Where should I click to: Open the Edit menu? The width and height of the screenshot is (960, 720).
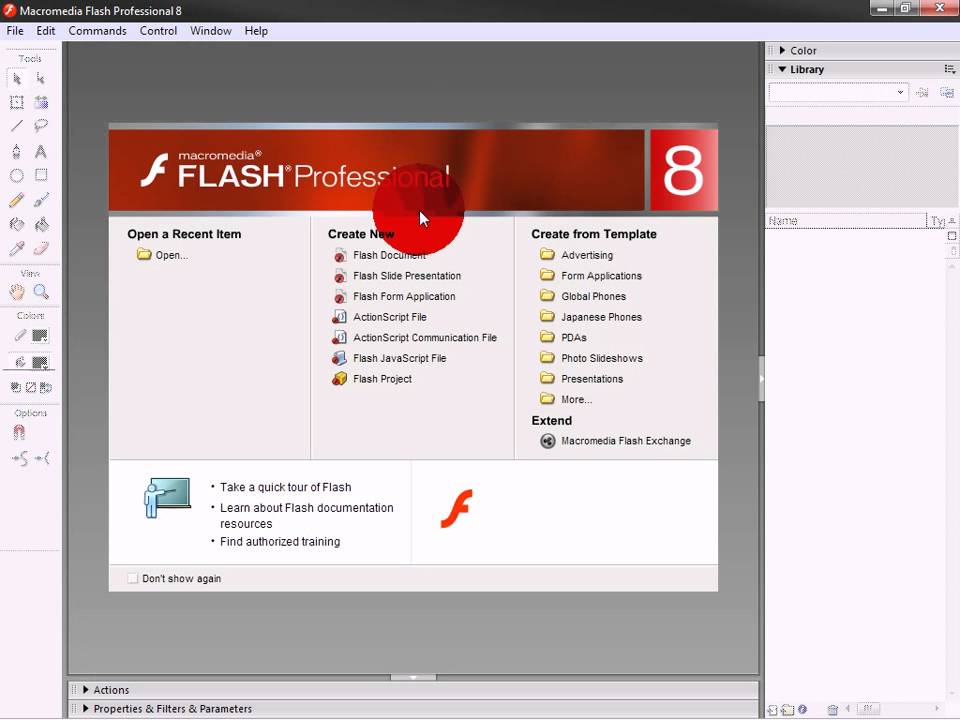(45, 31)
